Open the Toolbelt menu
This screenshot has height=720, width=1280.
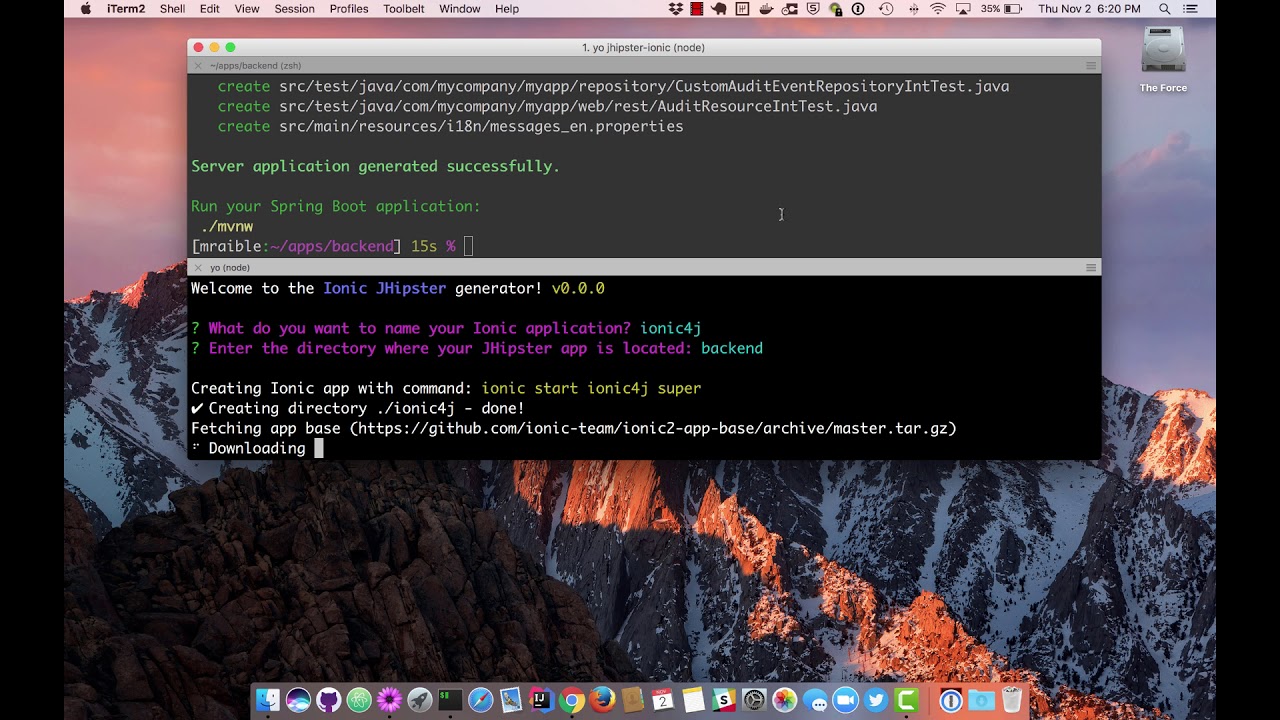404,9
